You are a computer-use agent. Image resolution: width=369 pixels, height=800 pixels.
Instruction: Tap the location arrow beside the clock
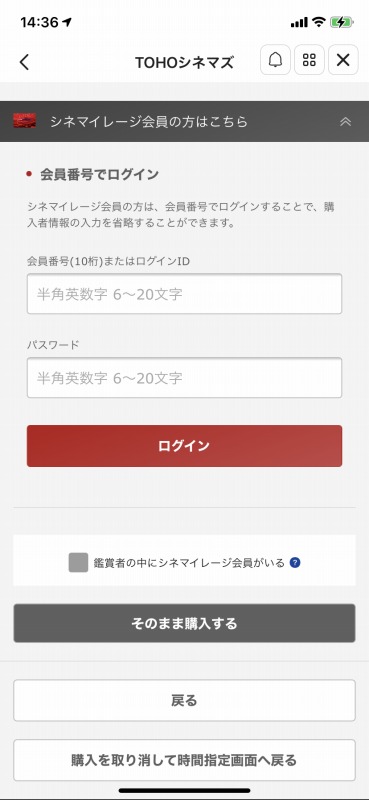[67, 22]
